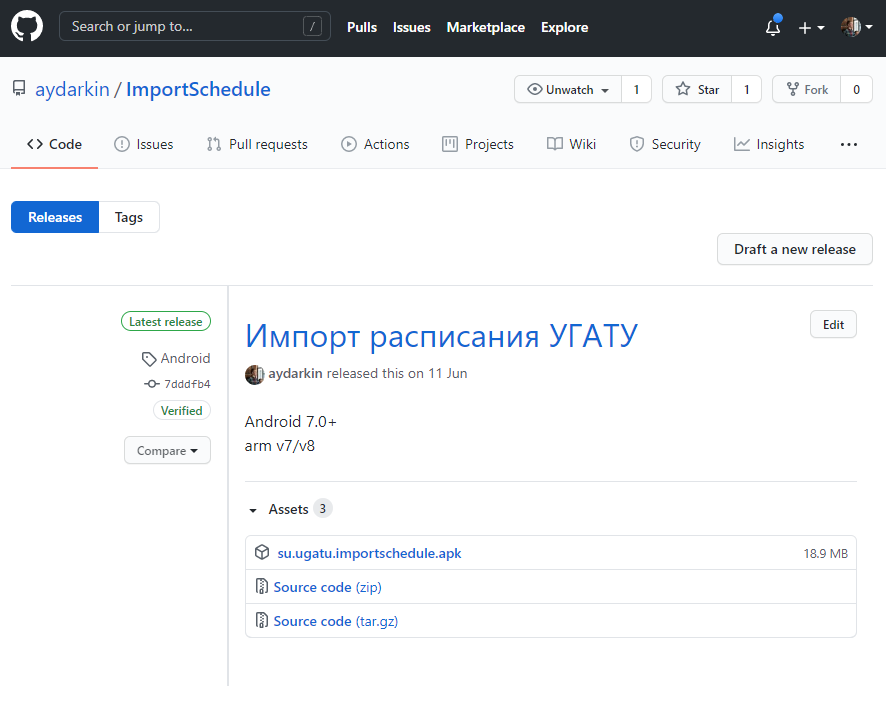This screenshot has height=705, width=886.
Task: Click the GitHub logo icon
Action: [x=27, y=27]
